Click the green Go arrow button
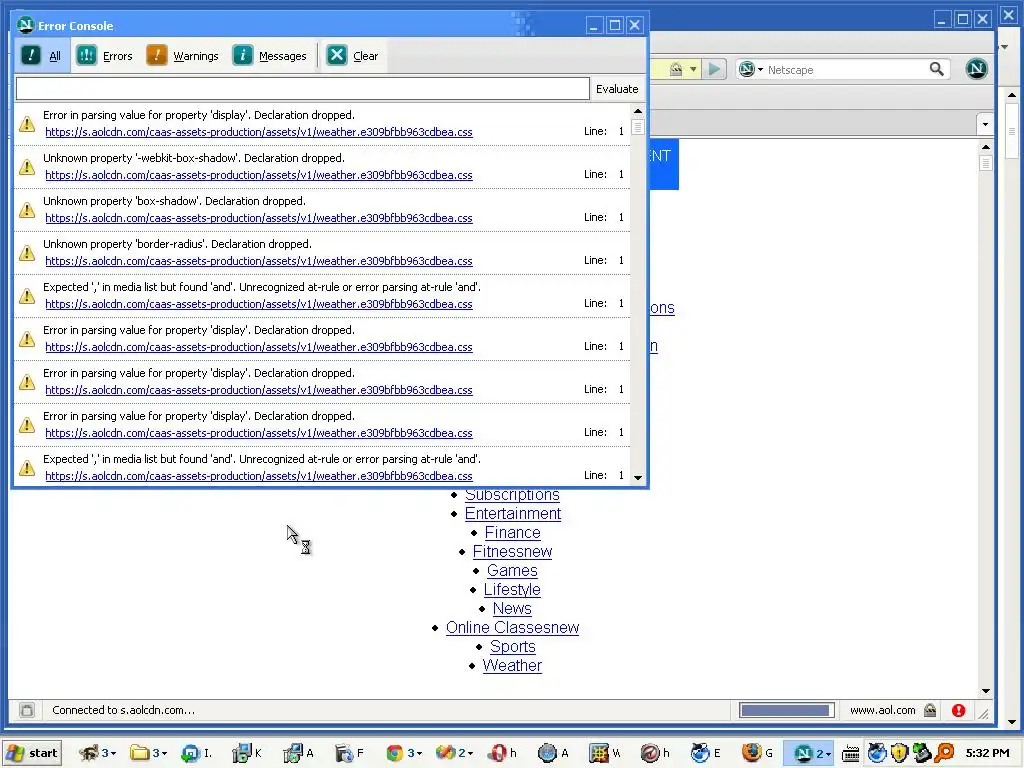The height and width of the screenshot is (768, 1024). click(714, 69)
